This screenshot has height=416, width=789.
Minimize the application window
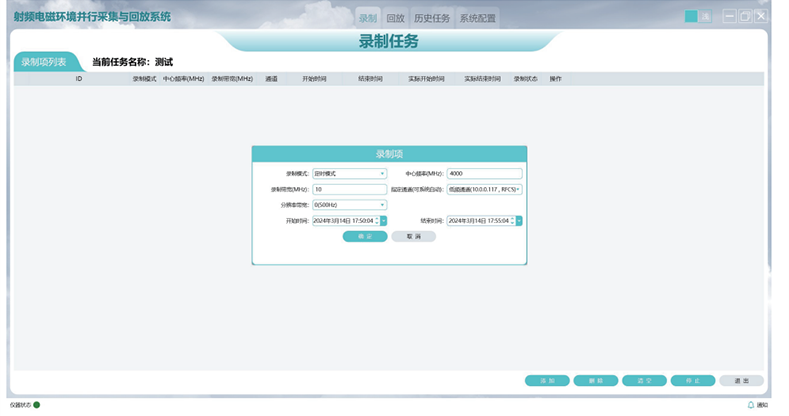coord(730,16)
